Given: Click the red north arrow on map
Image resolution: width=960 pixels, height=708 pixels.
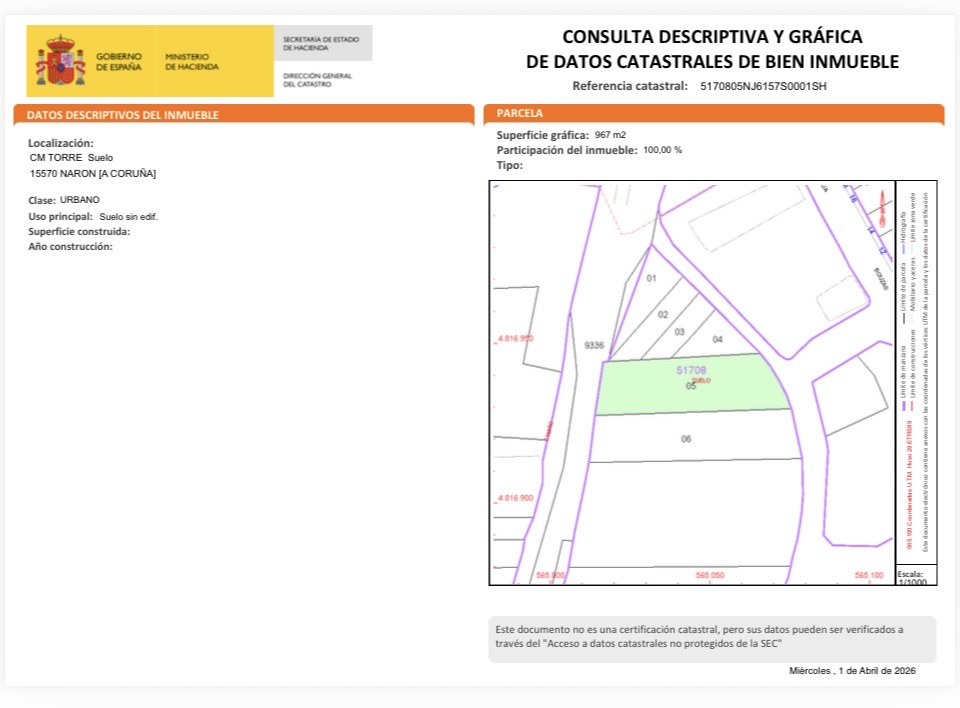Looking at the screenshot, I should click(881, 207).
